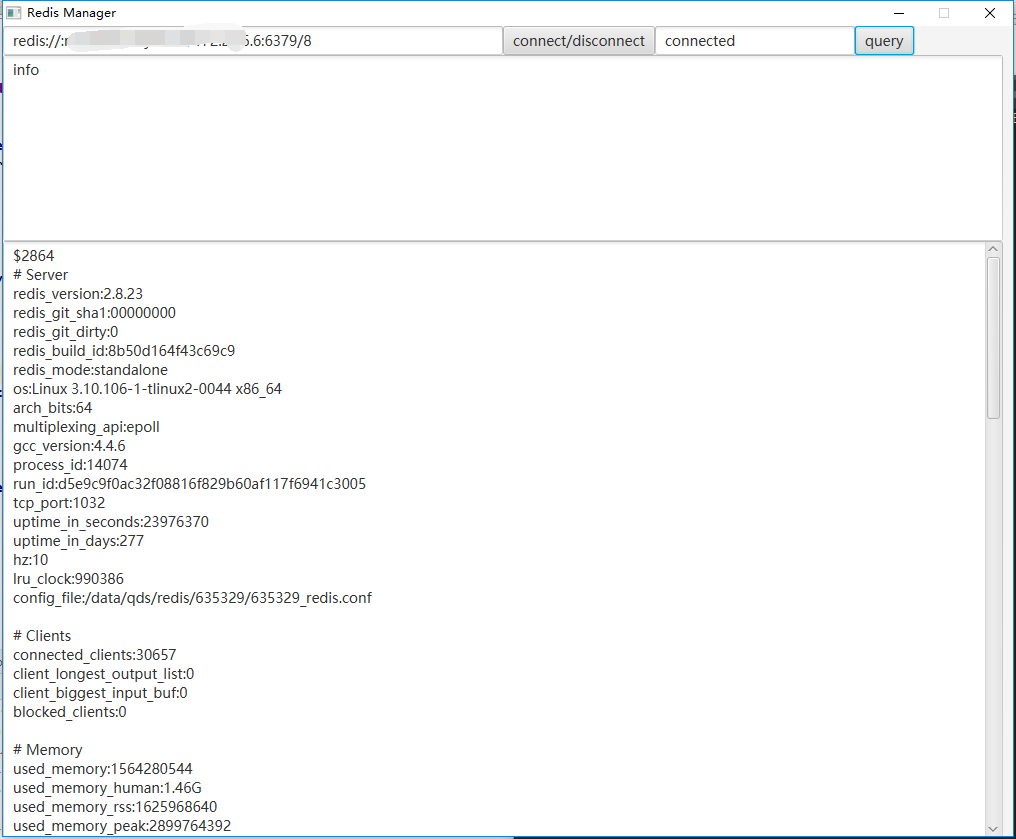Click the redis_git_dirty:0 line
Image resolution: width=1016 pixels, height=839 pixels.
coord(65,332)
